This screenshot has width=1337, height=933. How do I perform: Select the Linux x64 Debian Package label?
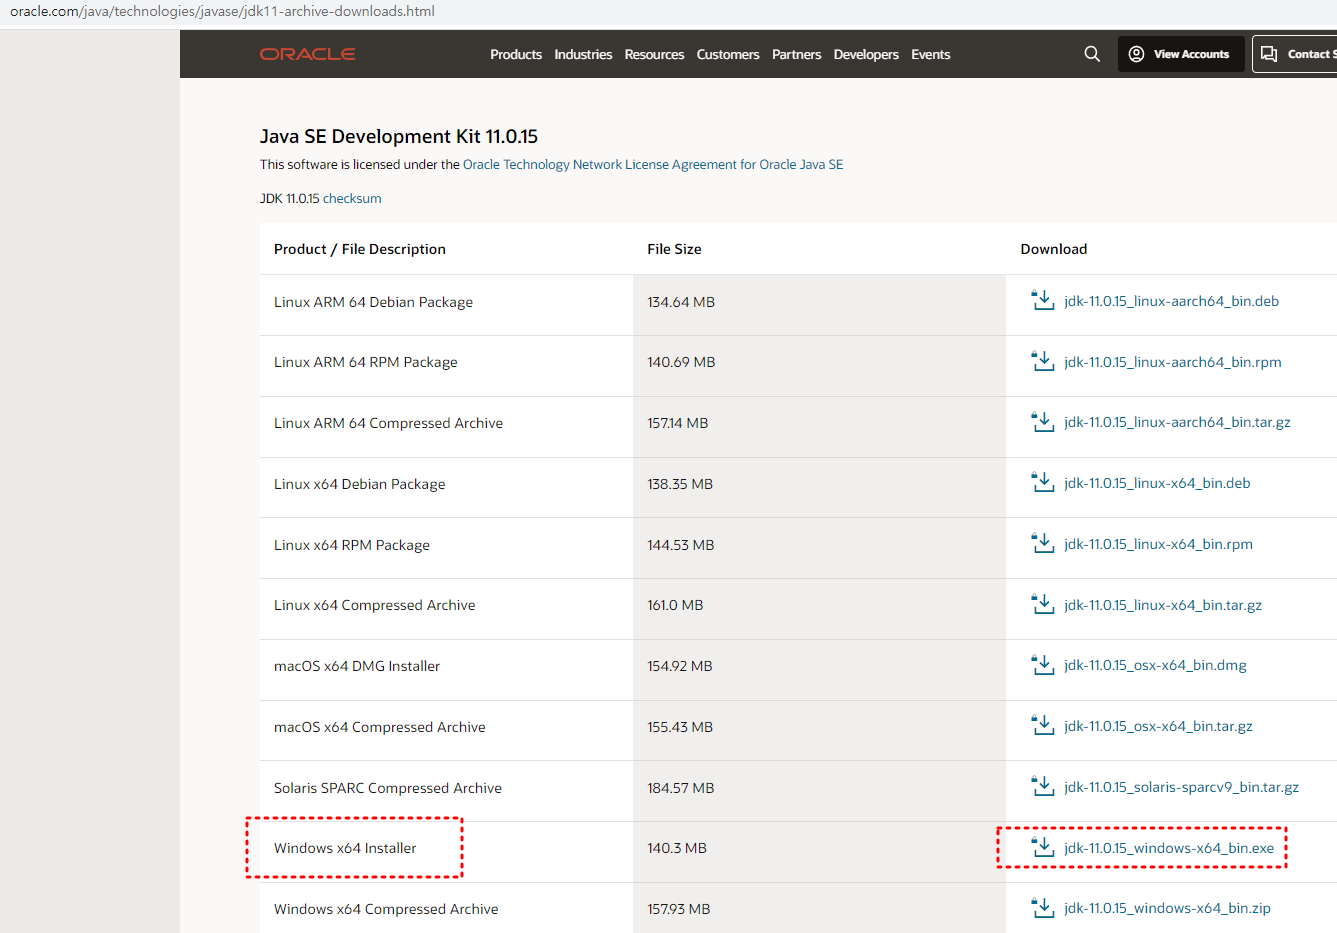tap(360, 484)
